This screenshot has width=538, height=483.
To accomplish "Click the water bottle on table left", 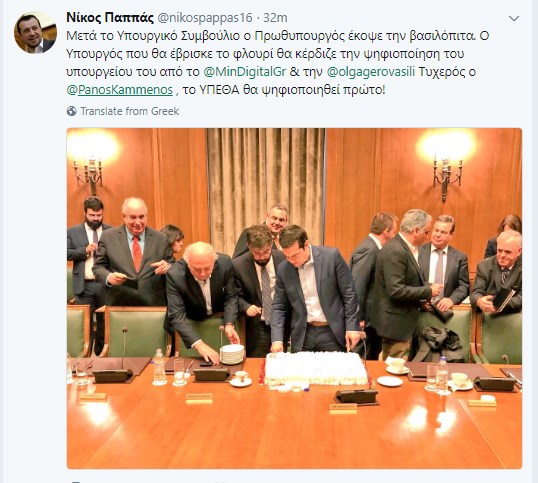I will (x=159, y=367).
